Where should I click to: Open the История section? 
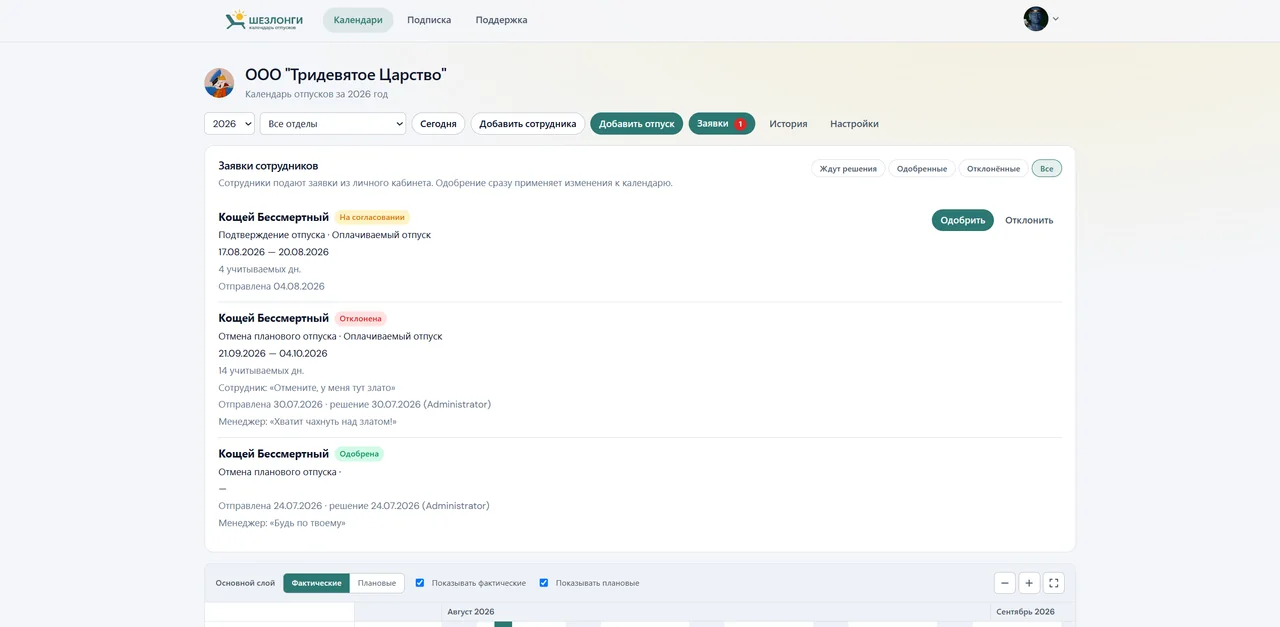click(x=788, y=124)
